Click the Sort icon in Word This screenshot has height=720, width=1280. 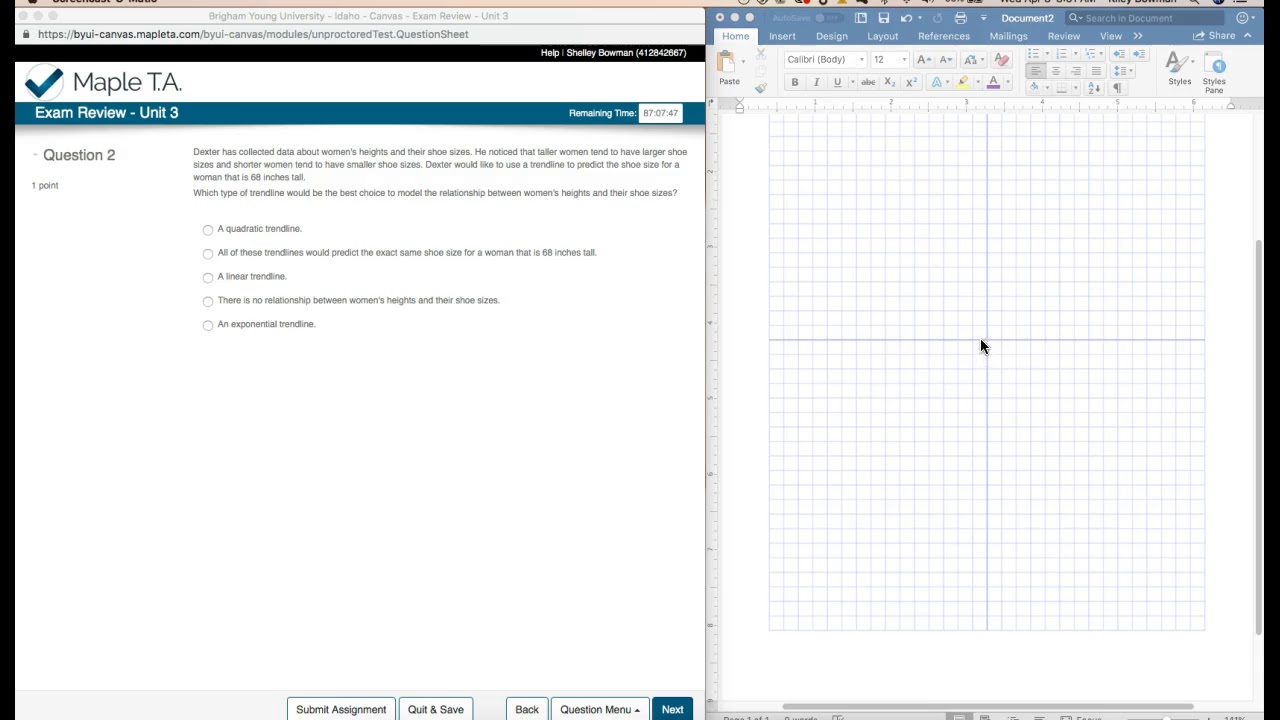point(1095,88)
